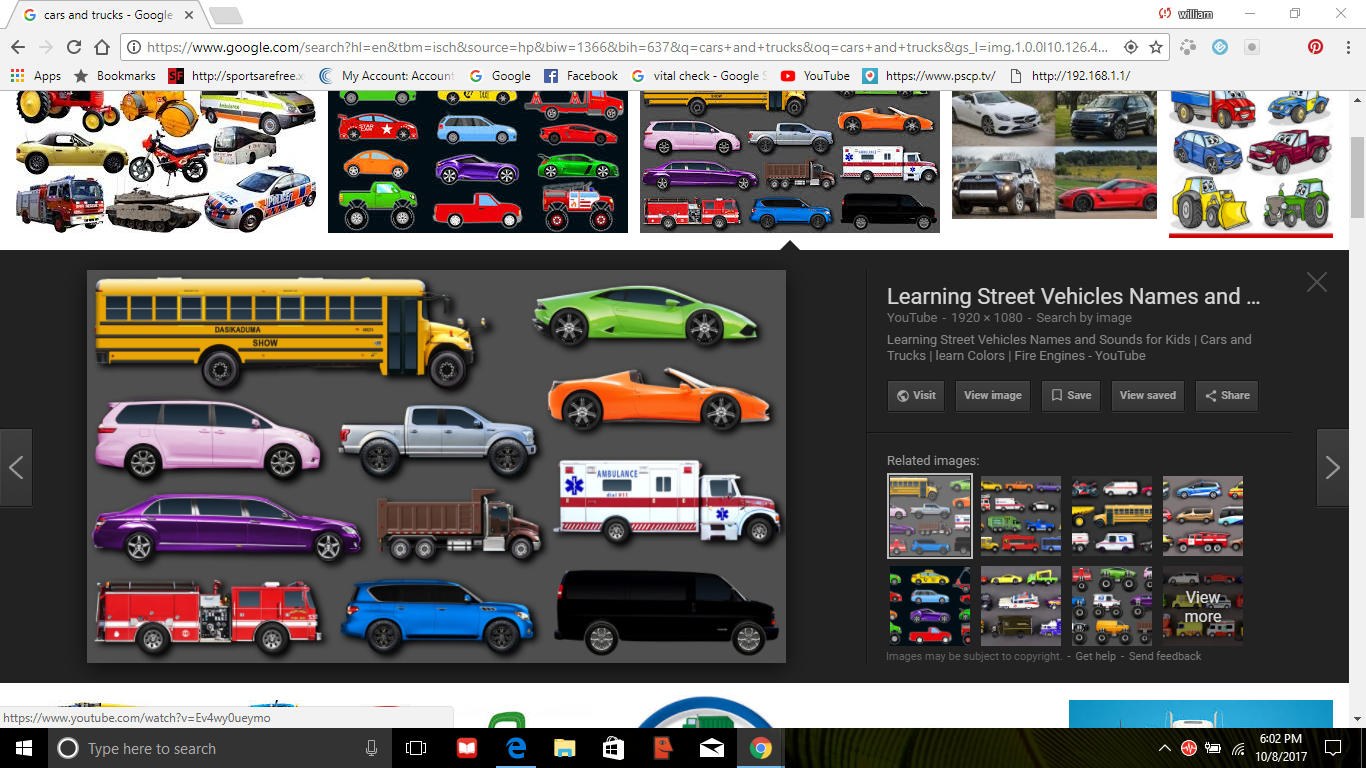
Task: Open the Chrome home page button
Action: [101, 47]
